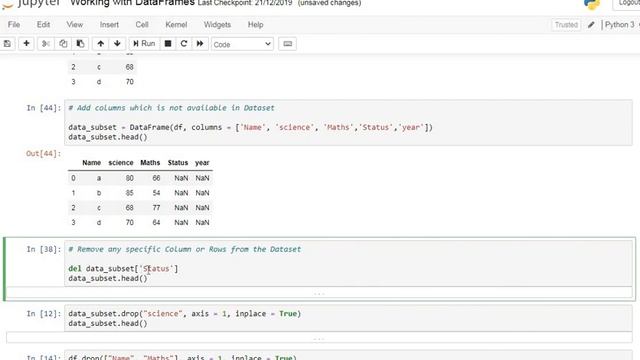The height and width of the screenshot is (360, 640).
Task: Copy selected cells with the copy icon
Action: pyautogui.click(x=63, y=44)
